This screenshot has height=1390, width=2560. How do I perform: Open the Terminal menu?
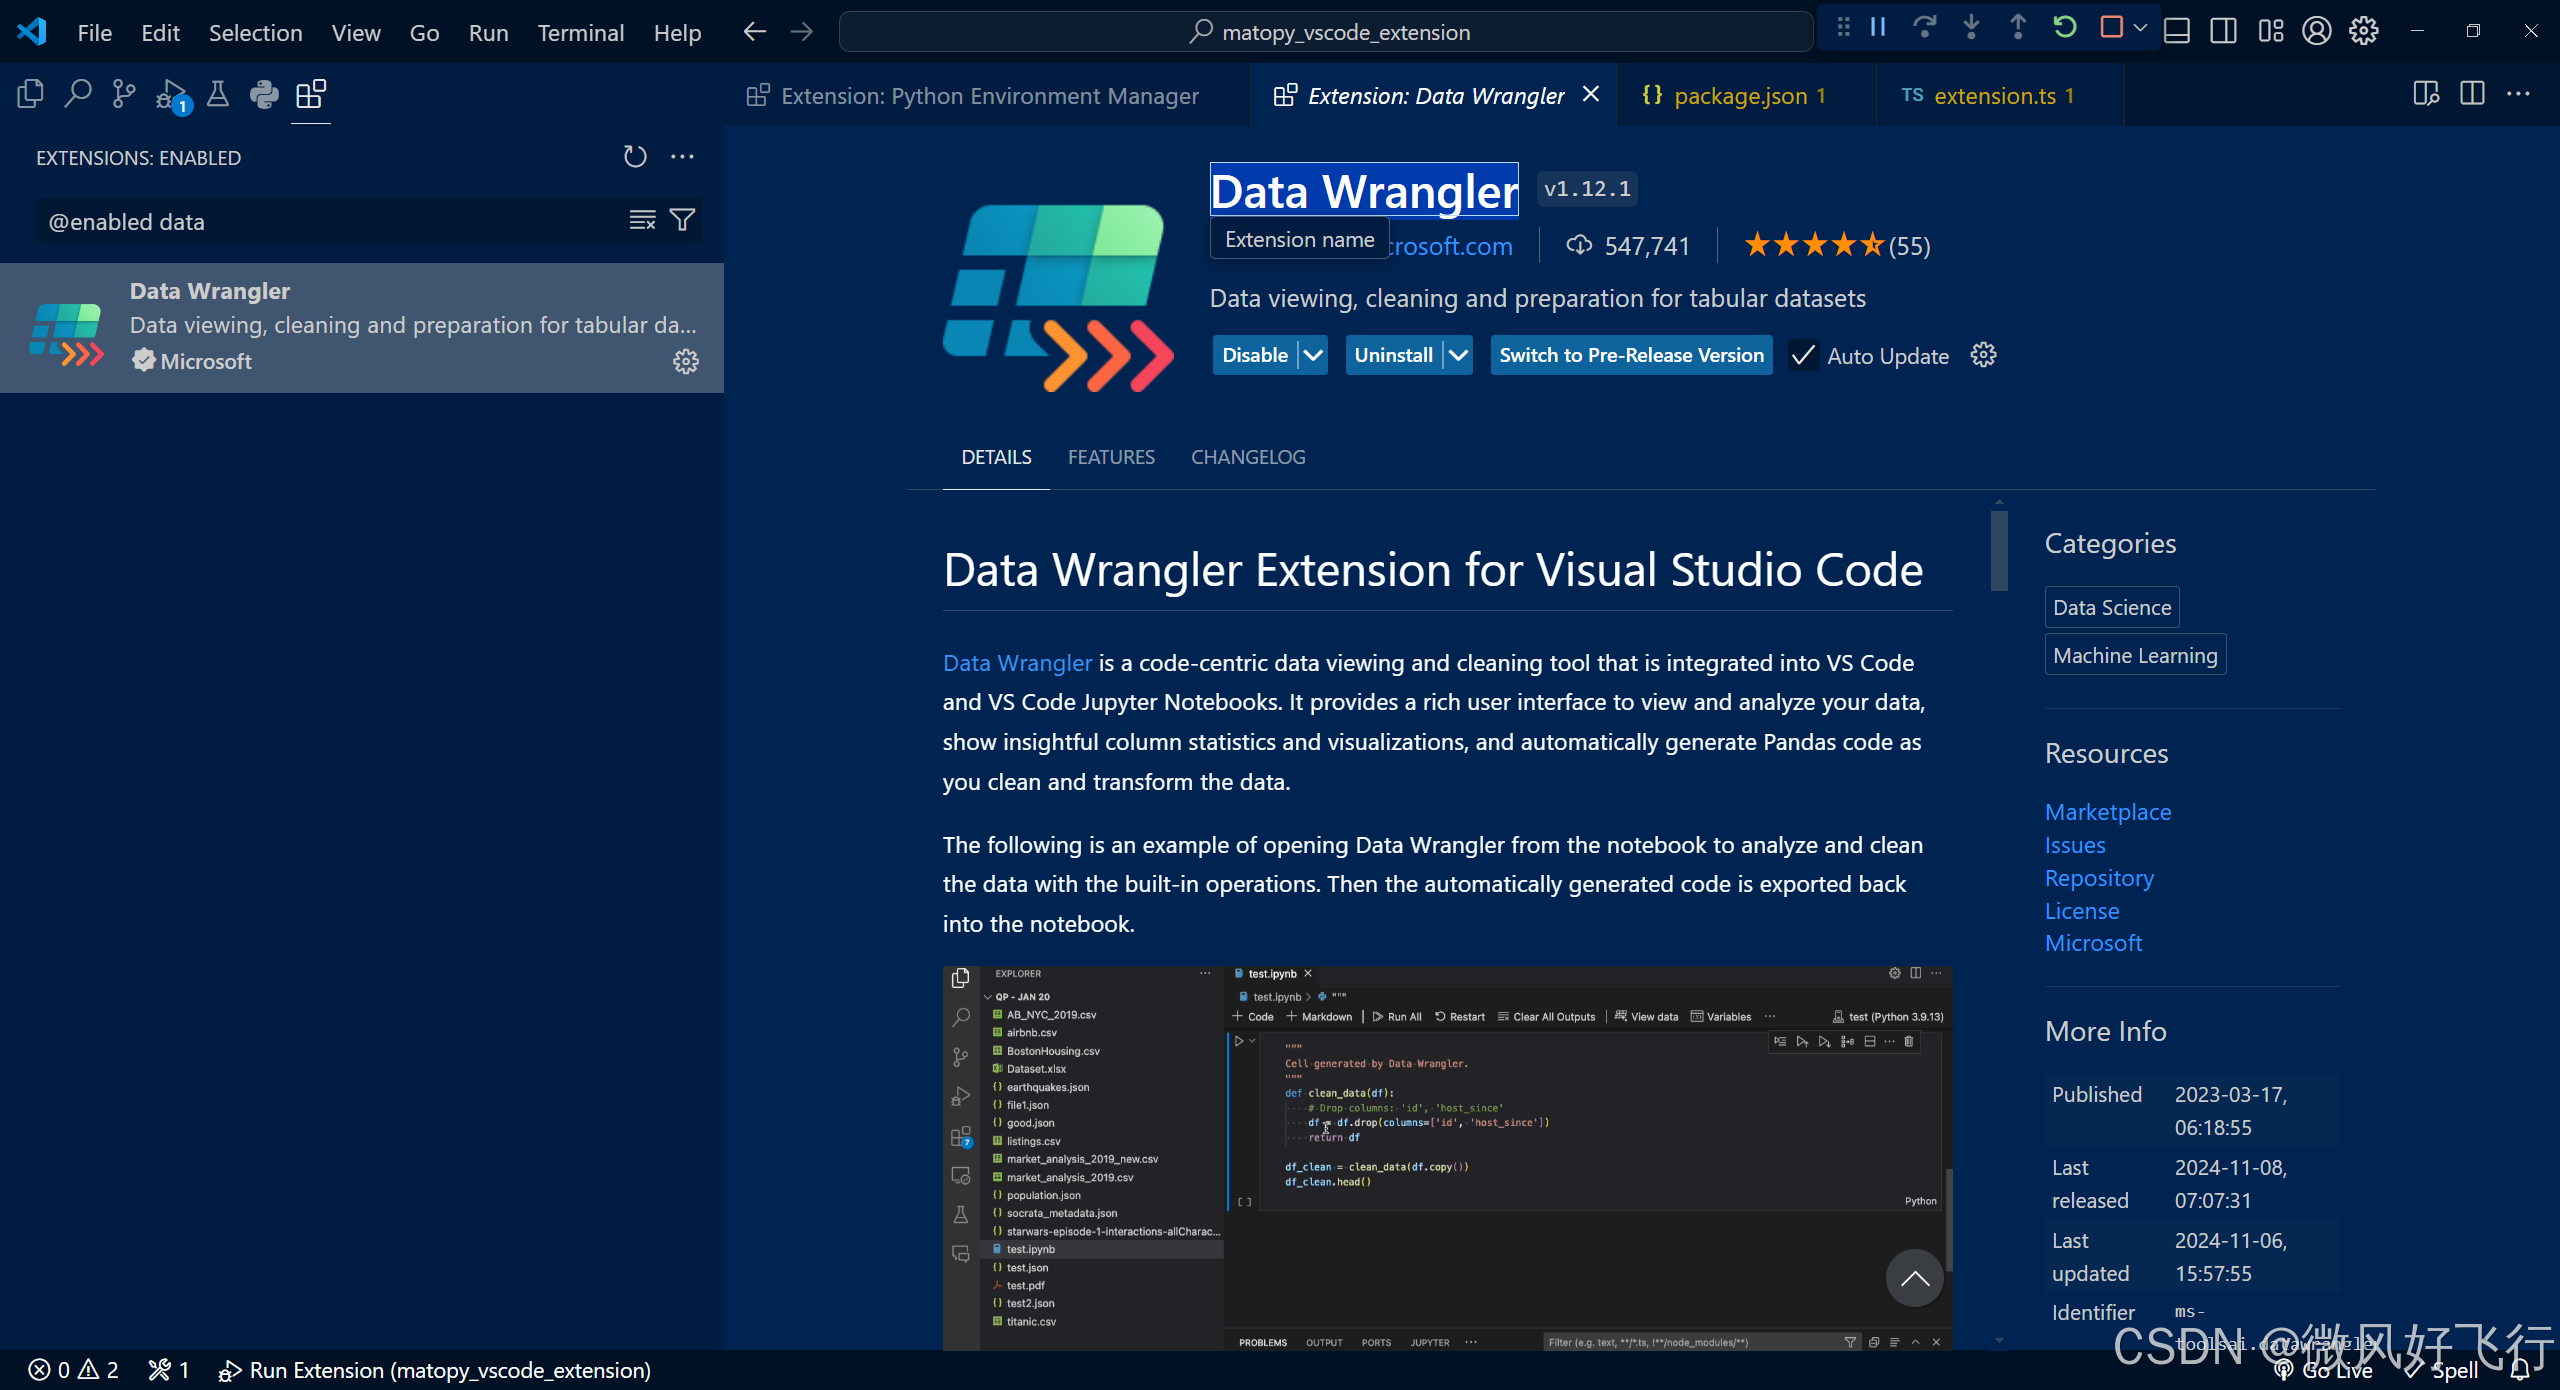coord(580,32)
